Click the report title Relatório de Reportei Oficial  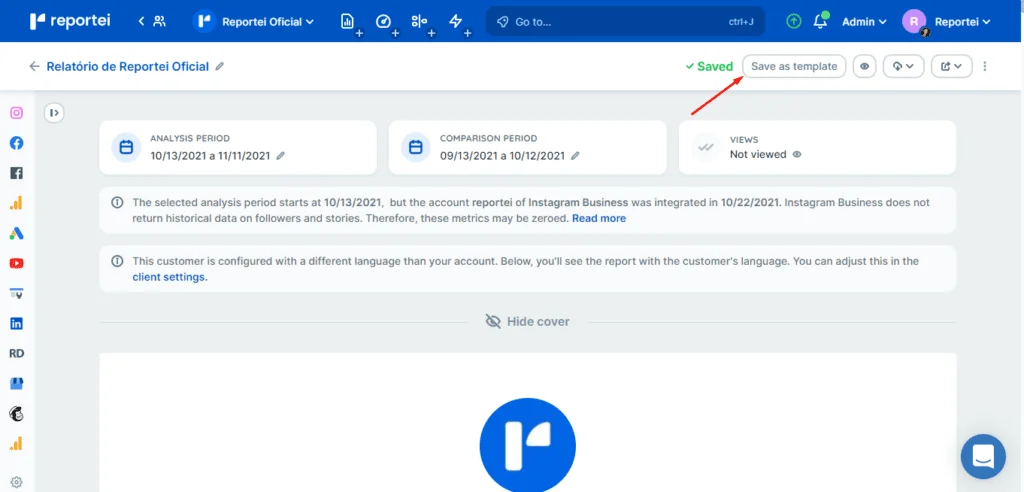128,66
